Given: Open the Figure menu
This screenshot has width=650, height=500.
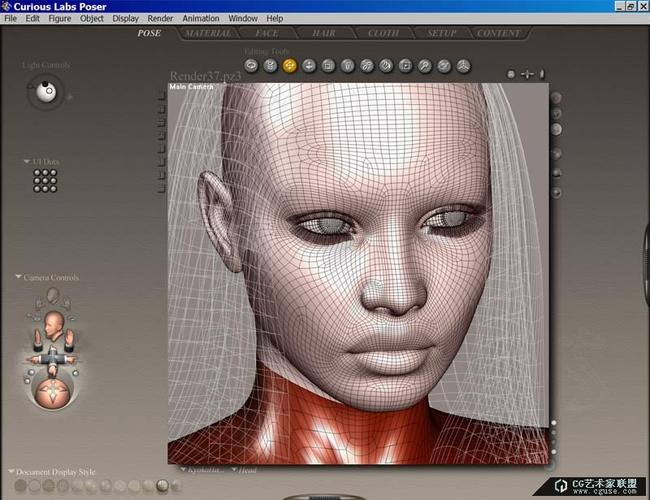Looking at the screenshot, I should click(x=60, y=18).
